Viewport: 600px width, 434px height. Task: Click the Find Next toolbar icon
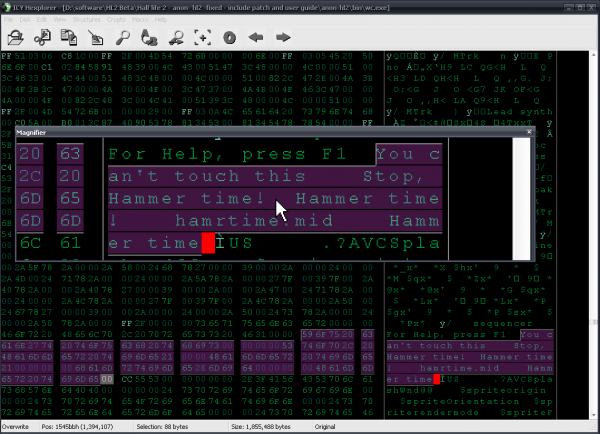point(176,38)
